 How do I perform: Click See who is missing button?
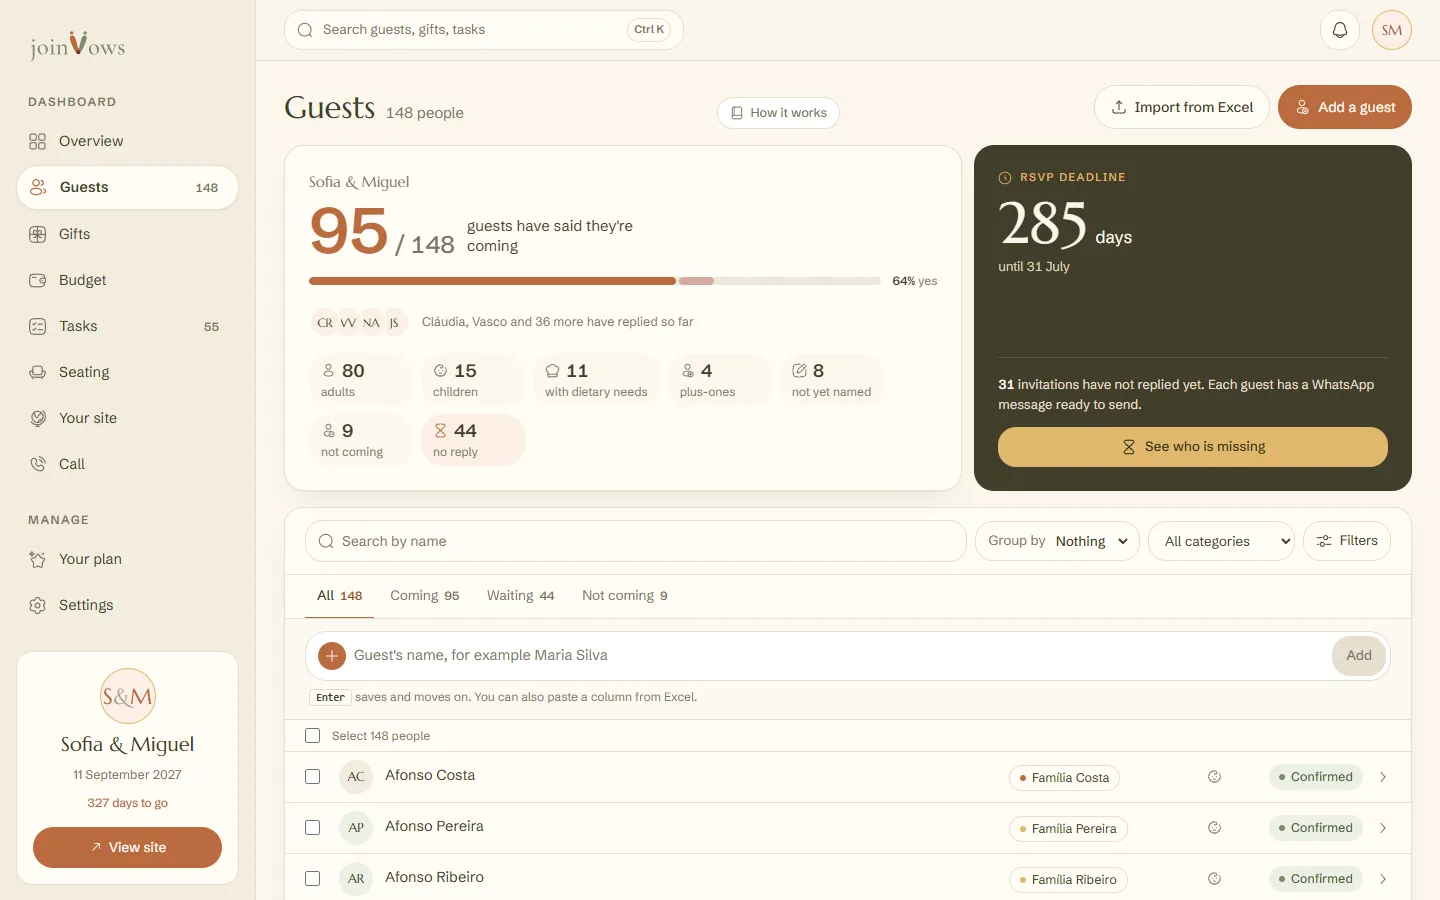point(1193,447)
